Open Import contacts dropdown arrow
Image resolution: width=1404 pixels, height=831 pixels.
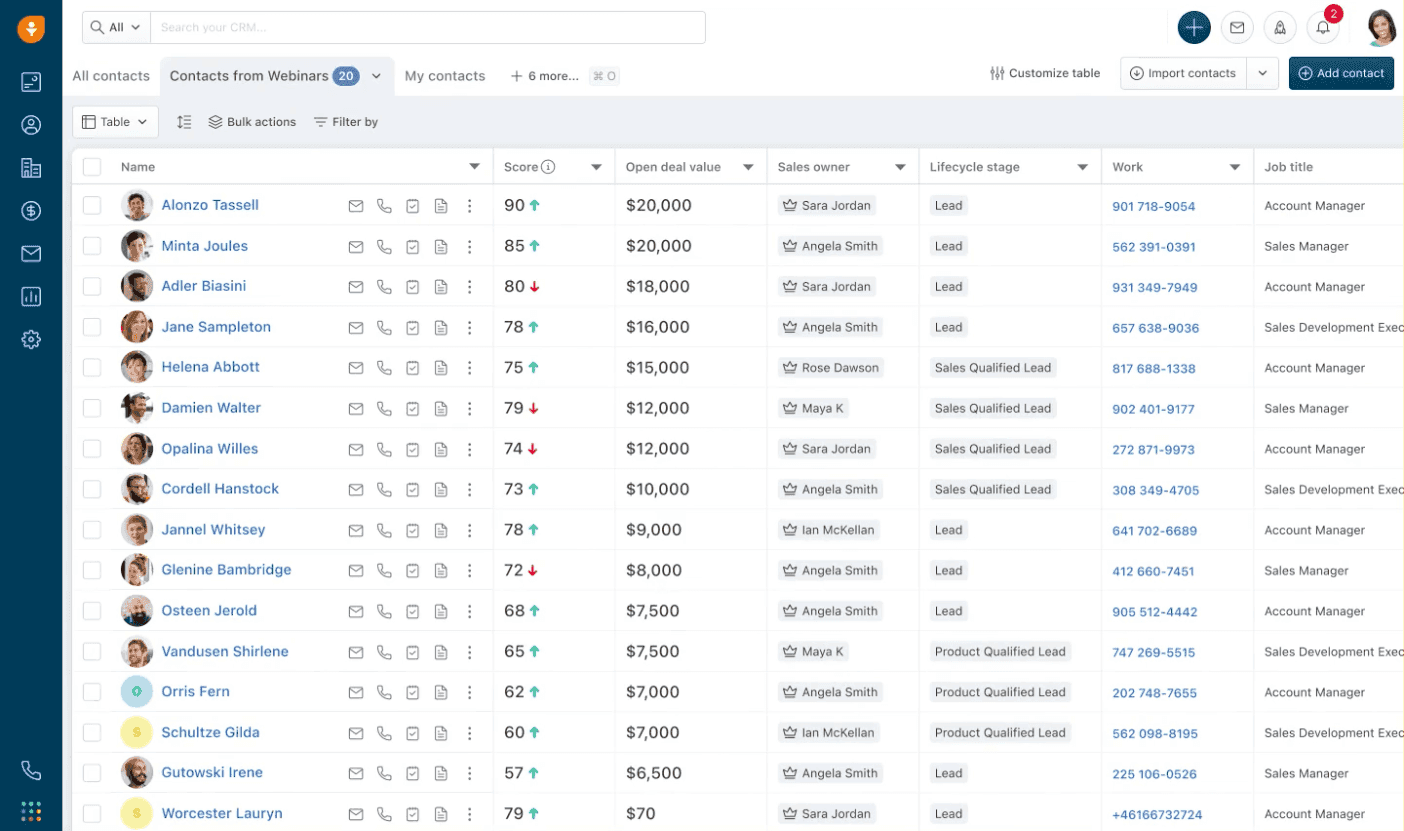click(x=1263, y=73)
